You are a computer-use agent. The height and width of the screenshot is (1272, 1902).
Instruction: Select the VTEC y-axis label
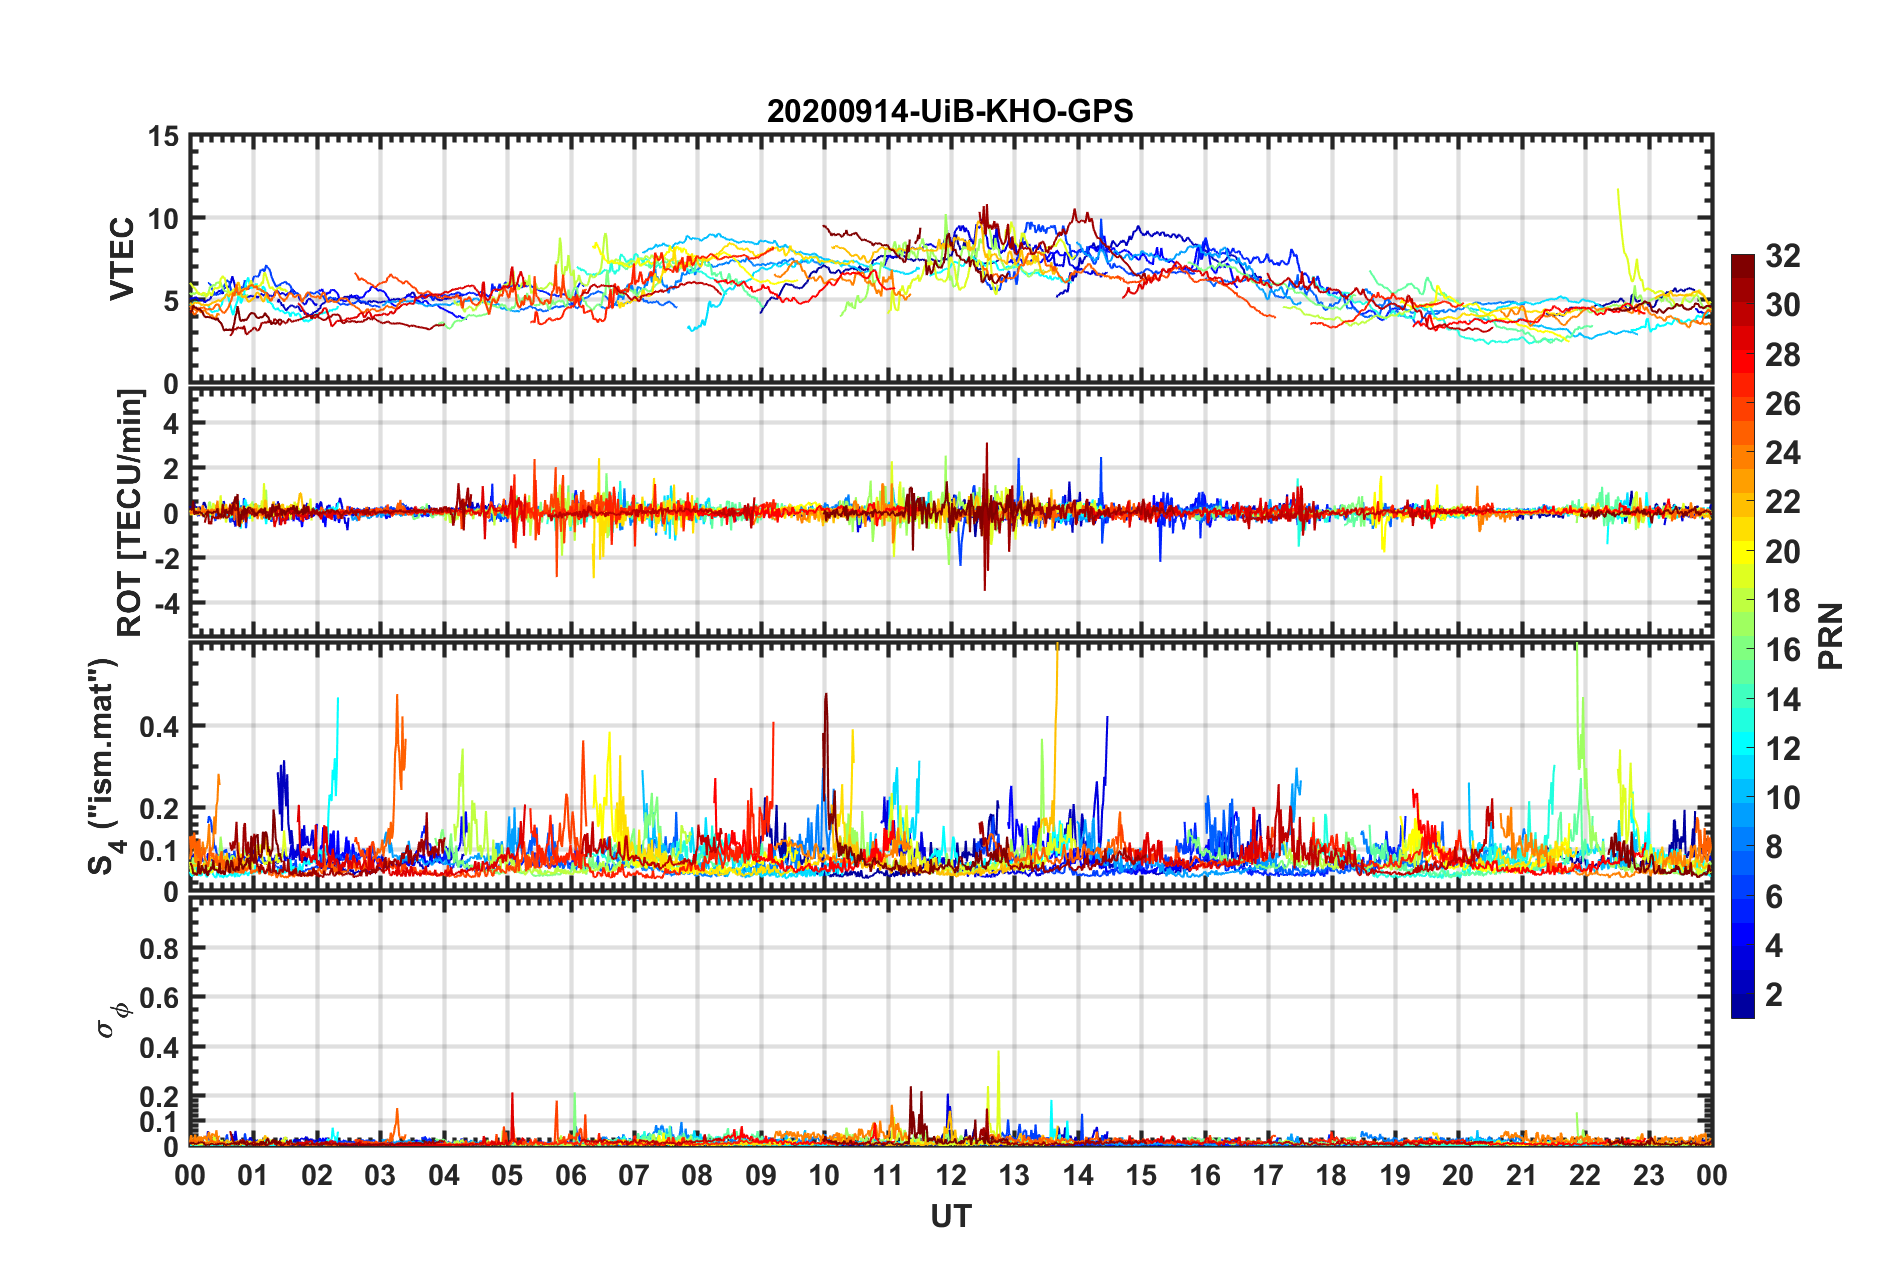click(122, 259)
